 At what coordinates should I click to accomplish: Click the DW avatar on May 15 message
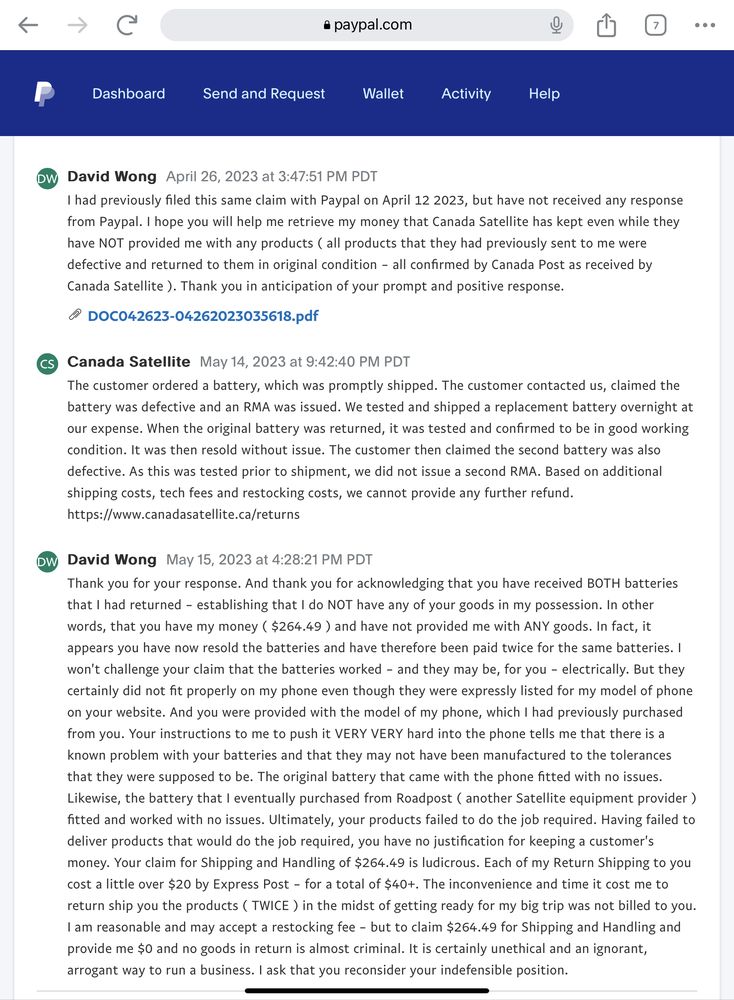click(47, 561)
